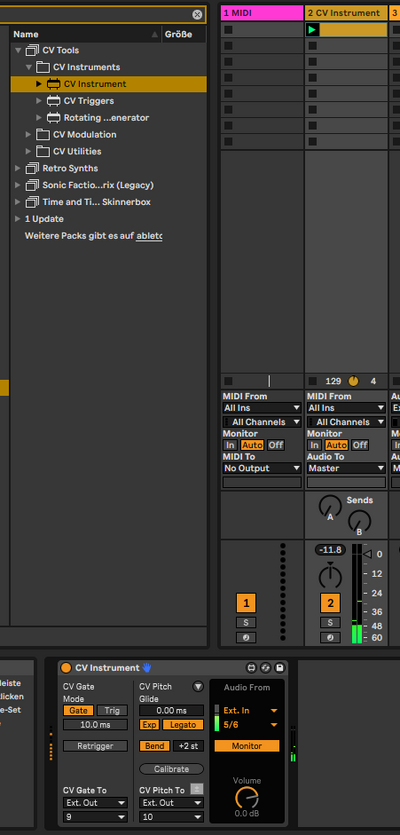Solo track 2 with the S button

[330, 623]
